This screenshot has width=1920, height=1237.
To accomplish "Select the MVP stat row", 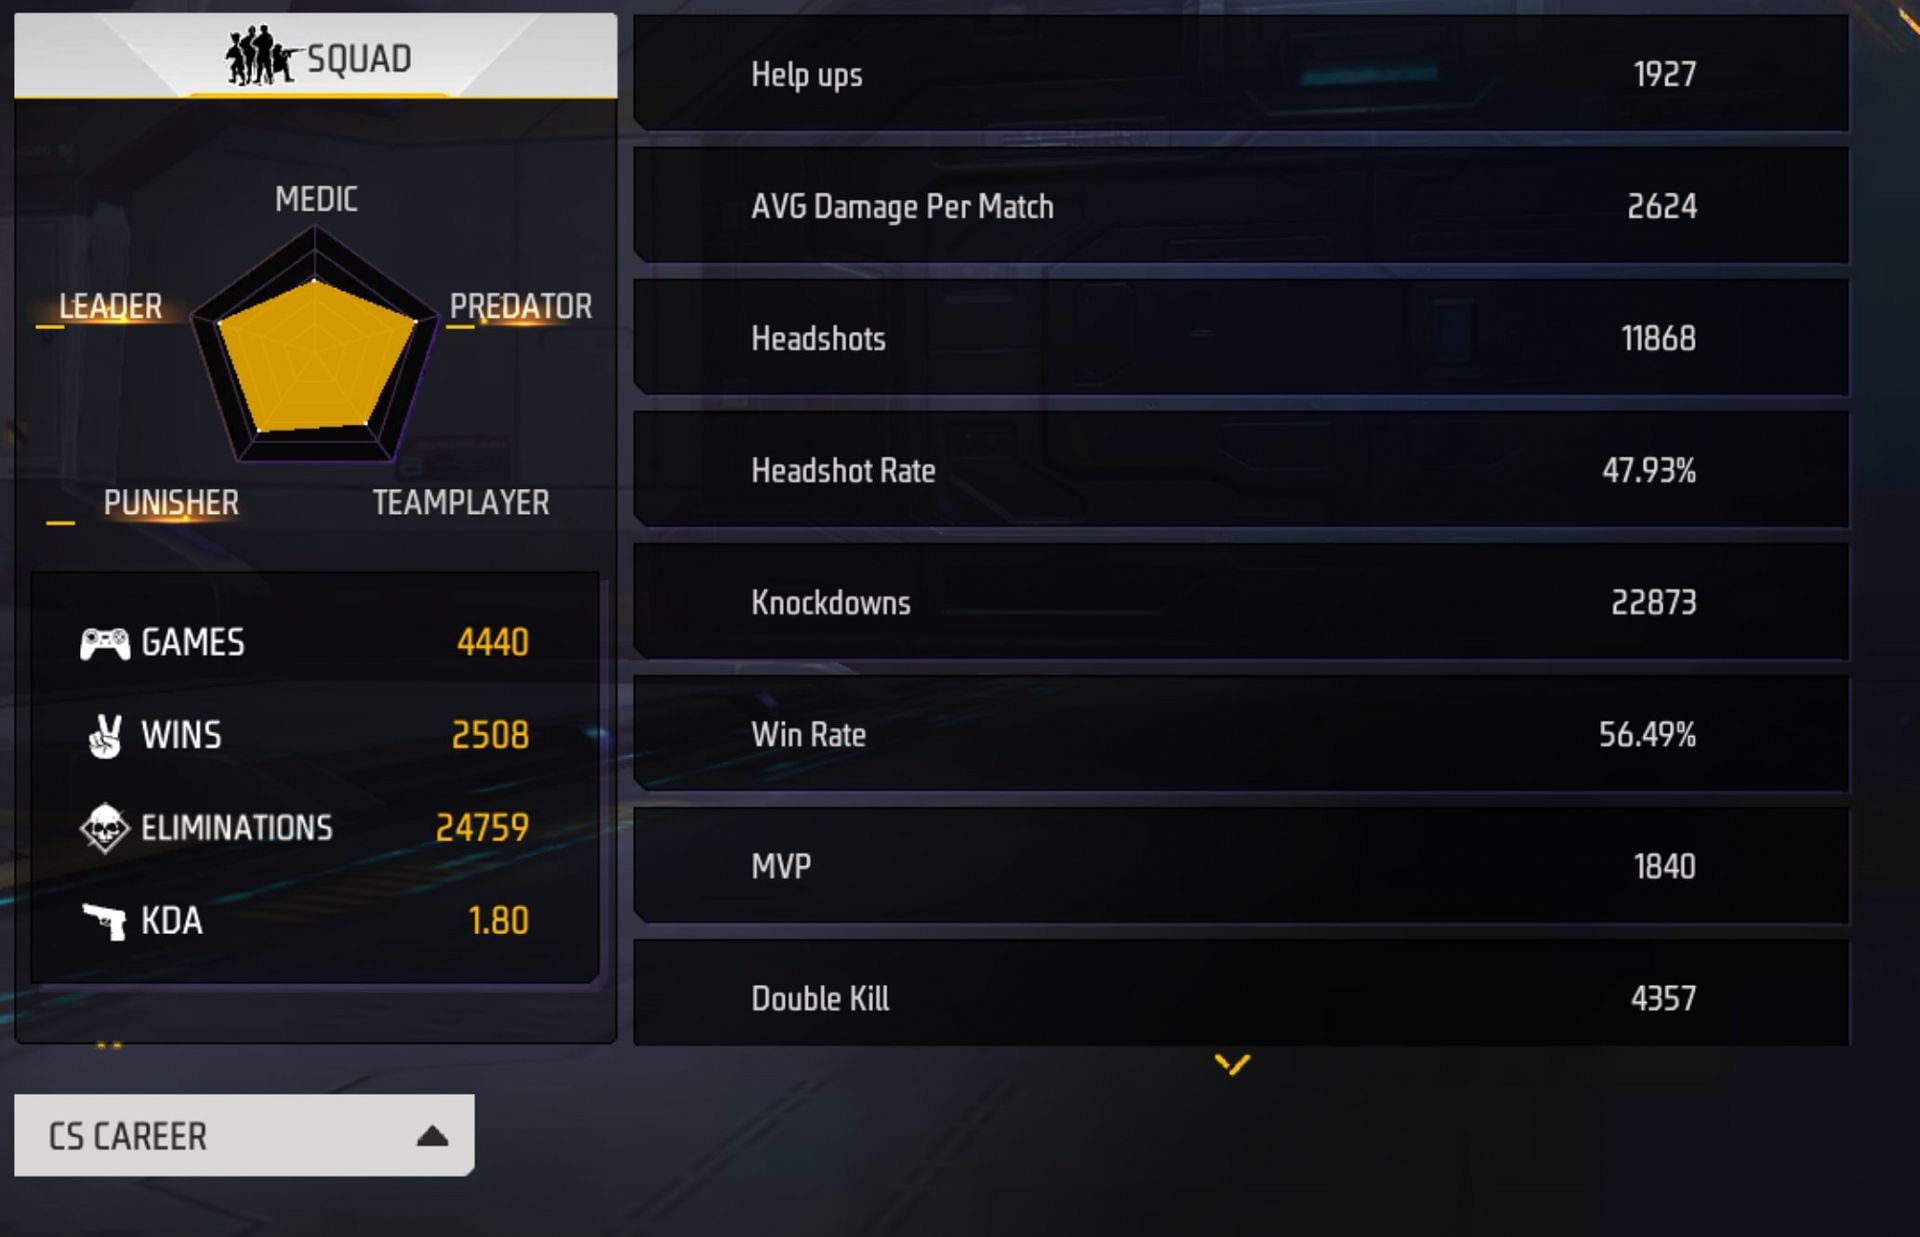I will point(1241,866).
